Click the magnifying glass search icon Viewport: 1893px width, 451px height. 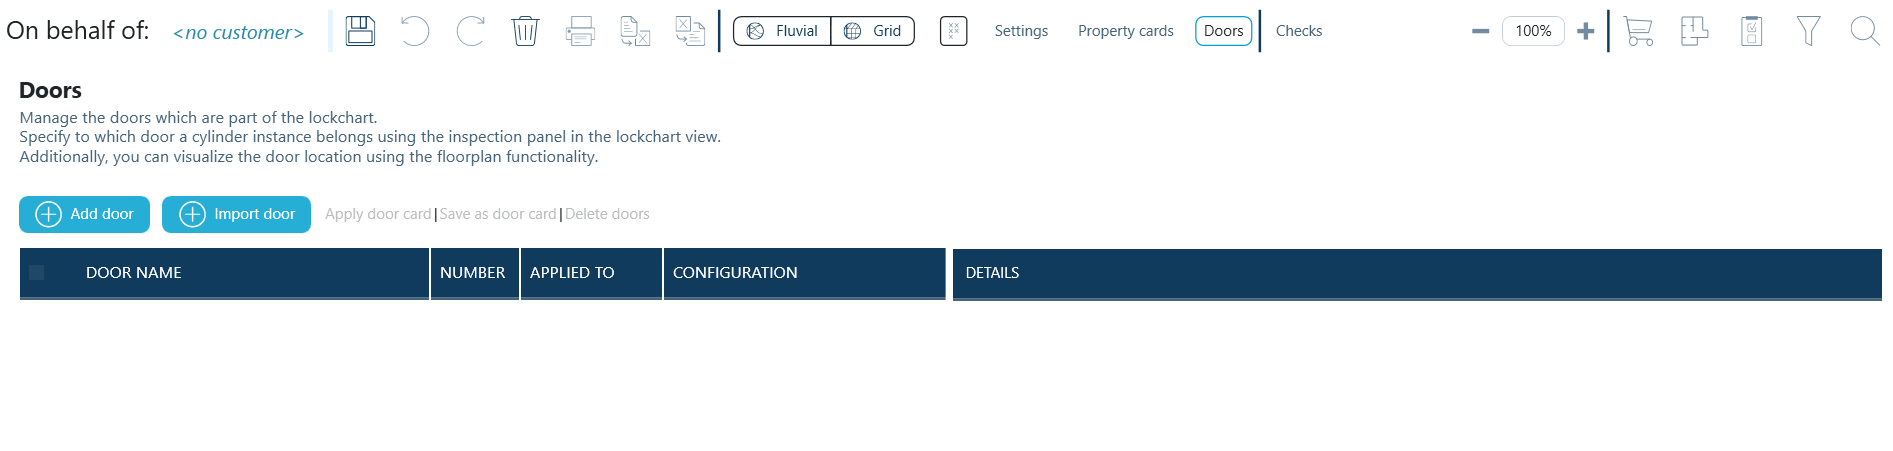pyautogui.click(x=1864, y=31)
